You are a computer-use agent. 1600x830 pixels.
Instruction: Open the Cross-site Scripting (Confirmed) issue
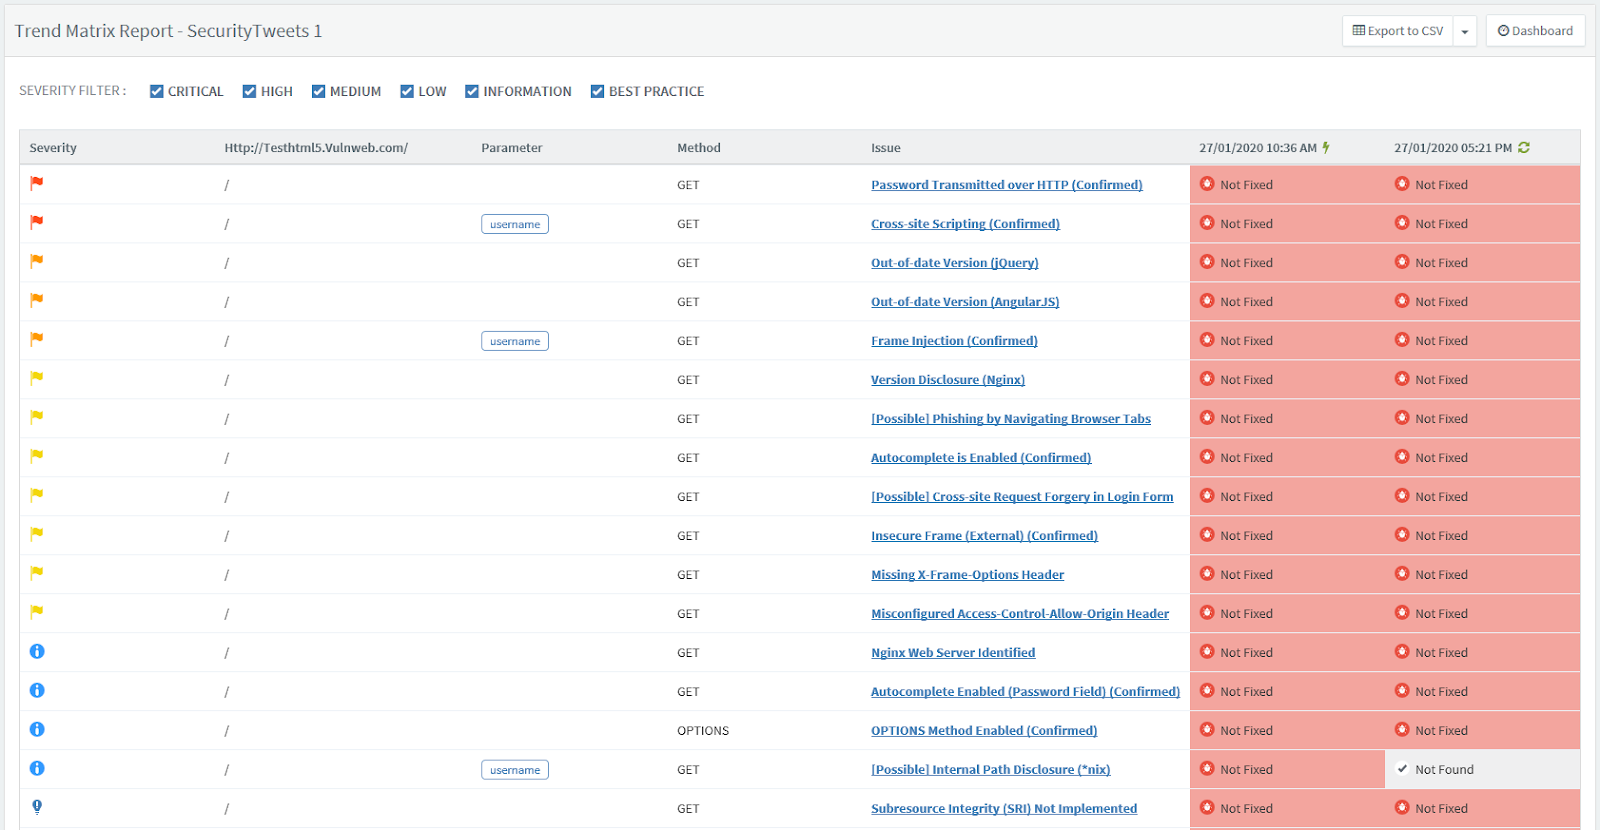(x=965, y=224)
